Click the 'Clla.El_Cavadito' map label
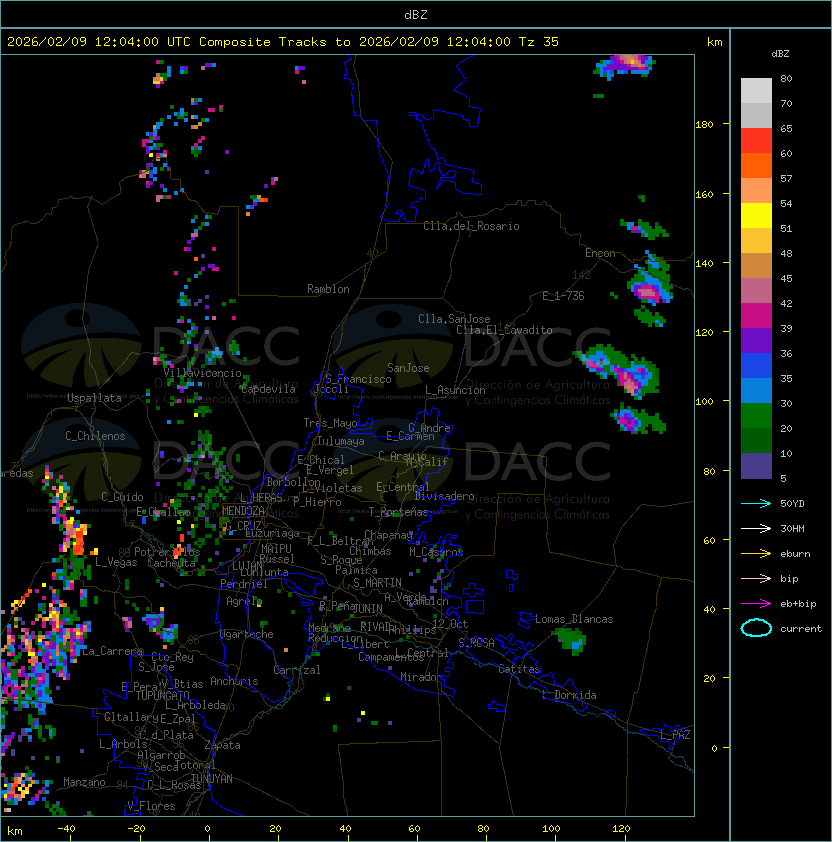 504,330
